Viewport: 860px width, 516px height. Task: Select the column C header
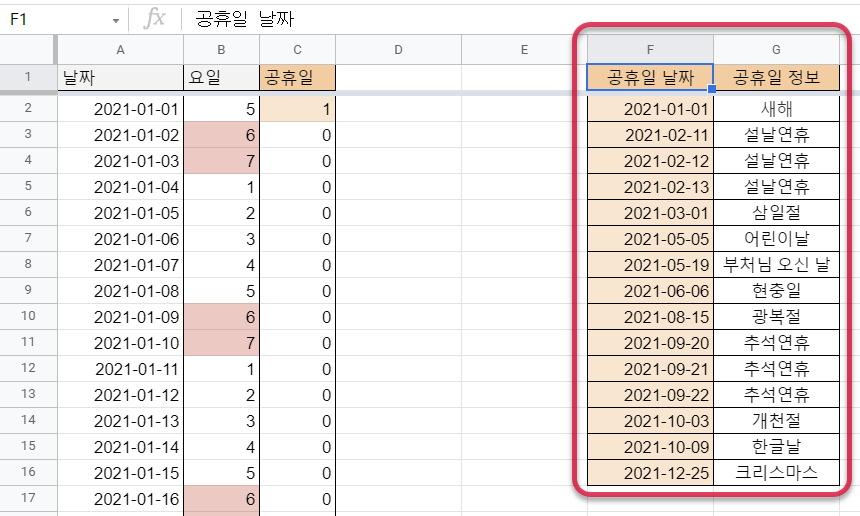297,49
